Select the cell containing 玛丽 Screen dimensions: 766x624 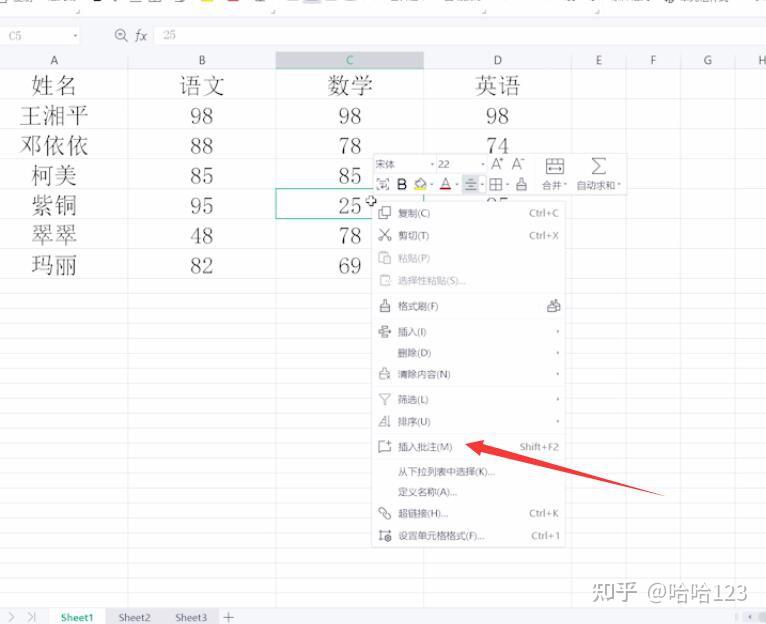pos(64,264)
